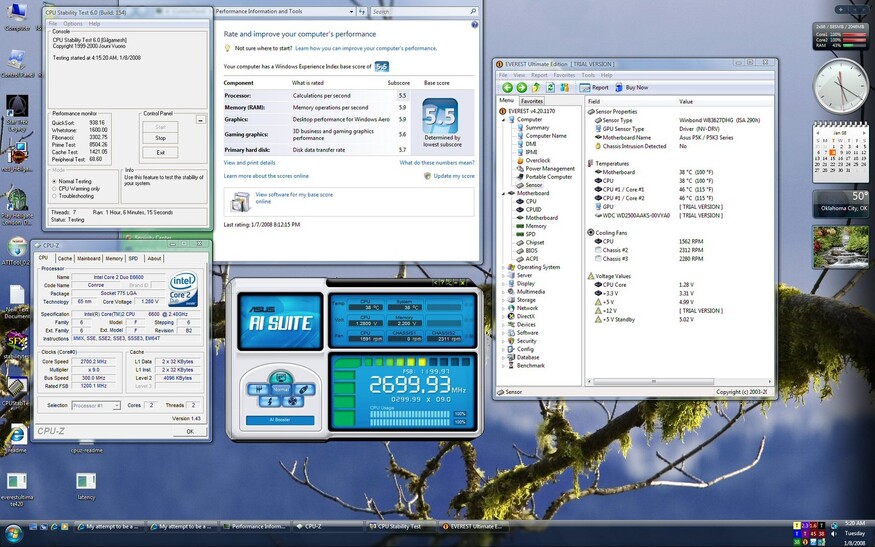Image resolution: width=875 pixels, height=547 pixels.
Task: Click the analog clock sidebar gadget
Action: [x=840, y=87]
